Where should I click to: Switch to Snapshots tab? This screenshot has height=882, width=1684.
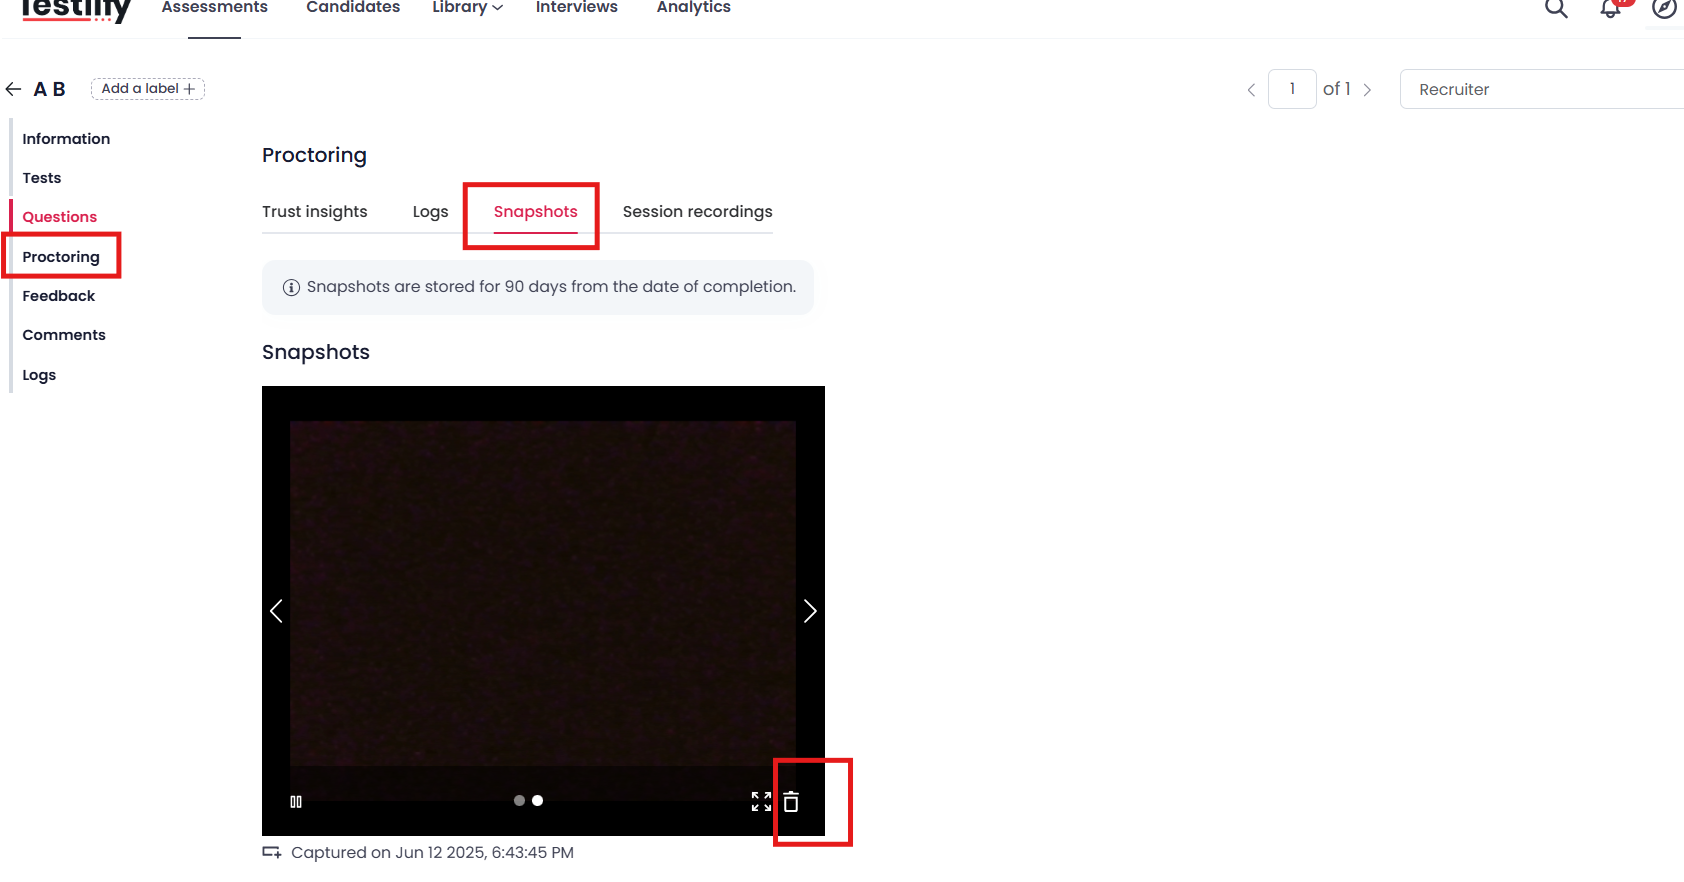[x=536, y=212]
